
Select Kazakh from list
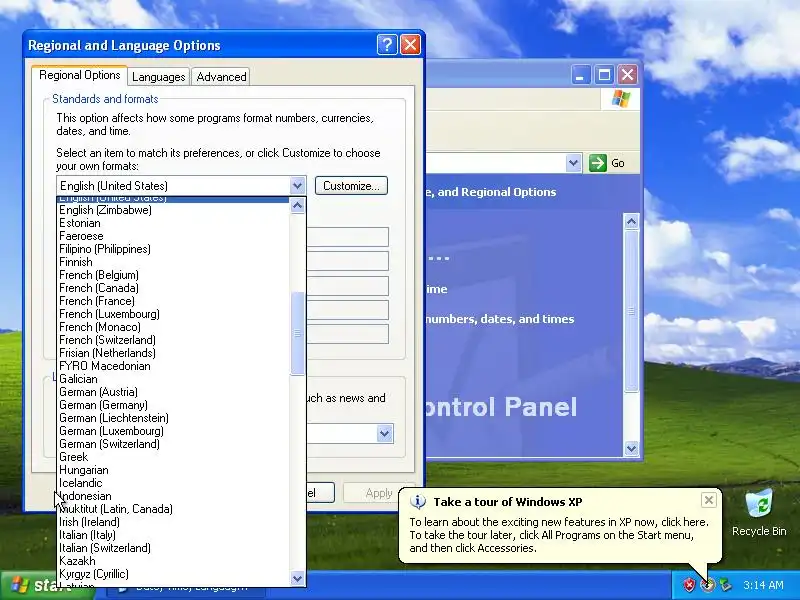(173, 561)
